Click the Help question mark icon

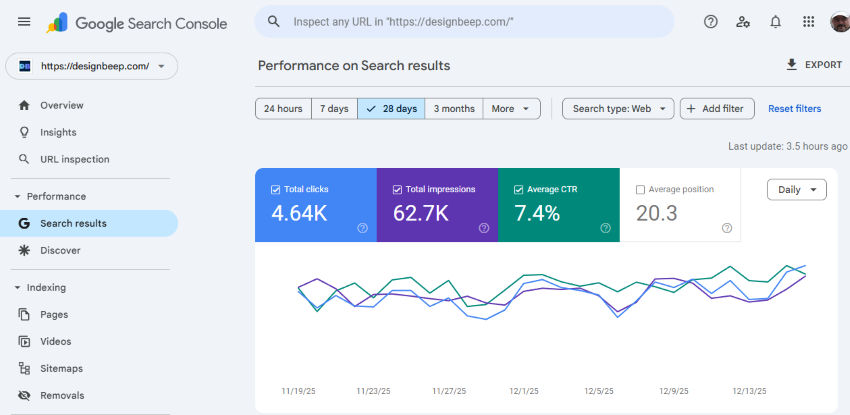click(711, 22)
